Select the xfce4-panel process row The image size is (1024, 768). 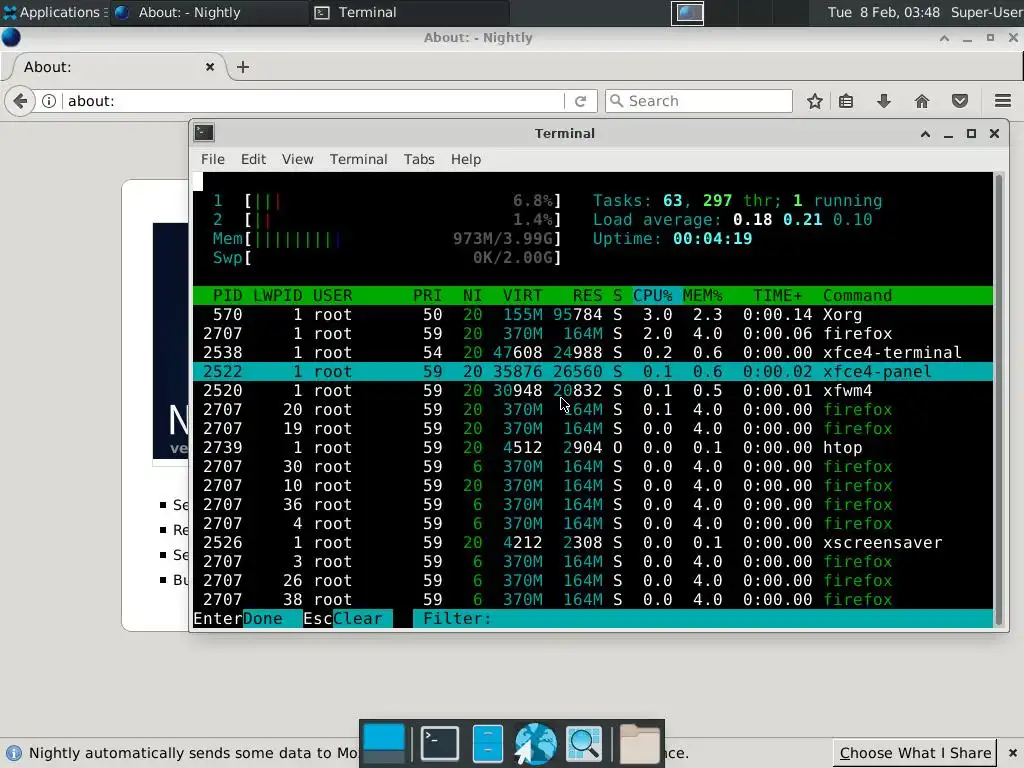(x=593, y=371)
